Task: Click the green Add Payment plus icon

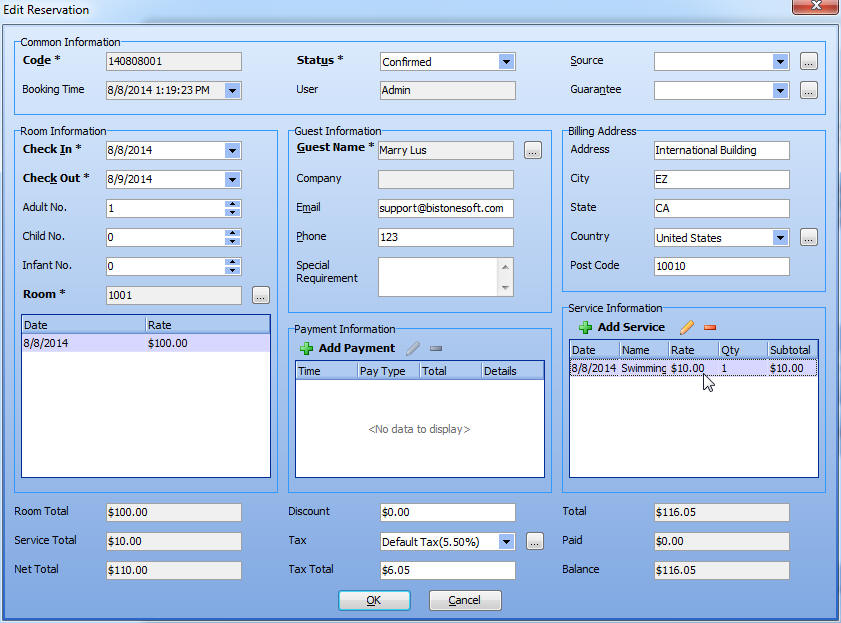Action: pos(307,348)
